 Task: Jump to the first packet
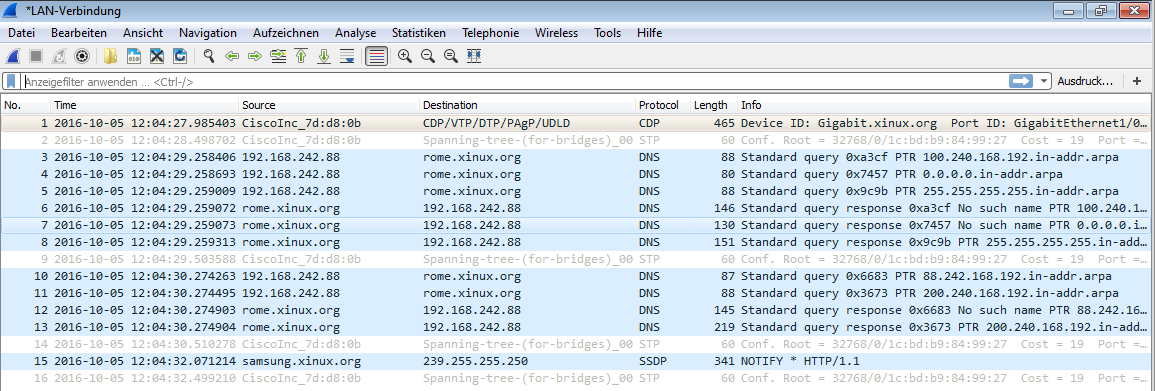(x=301, y=56)
